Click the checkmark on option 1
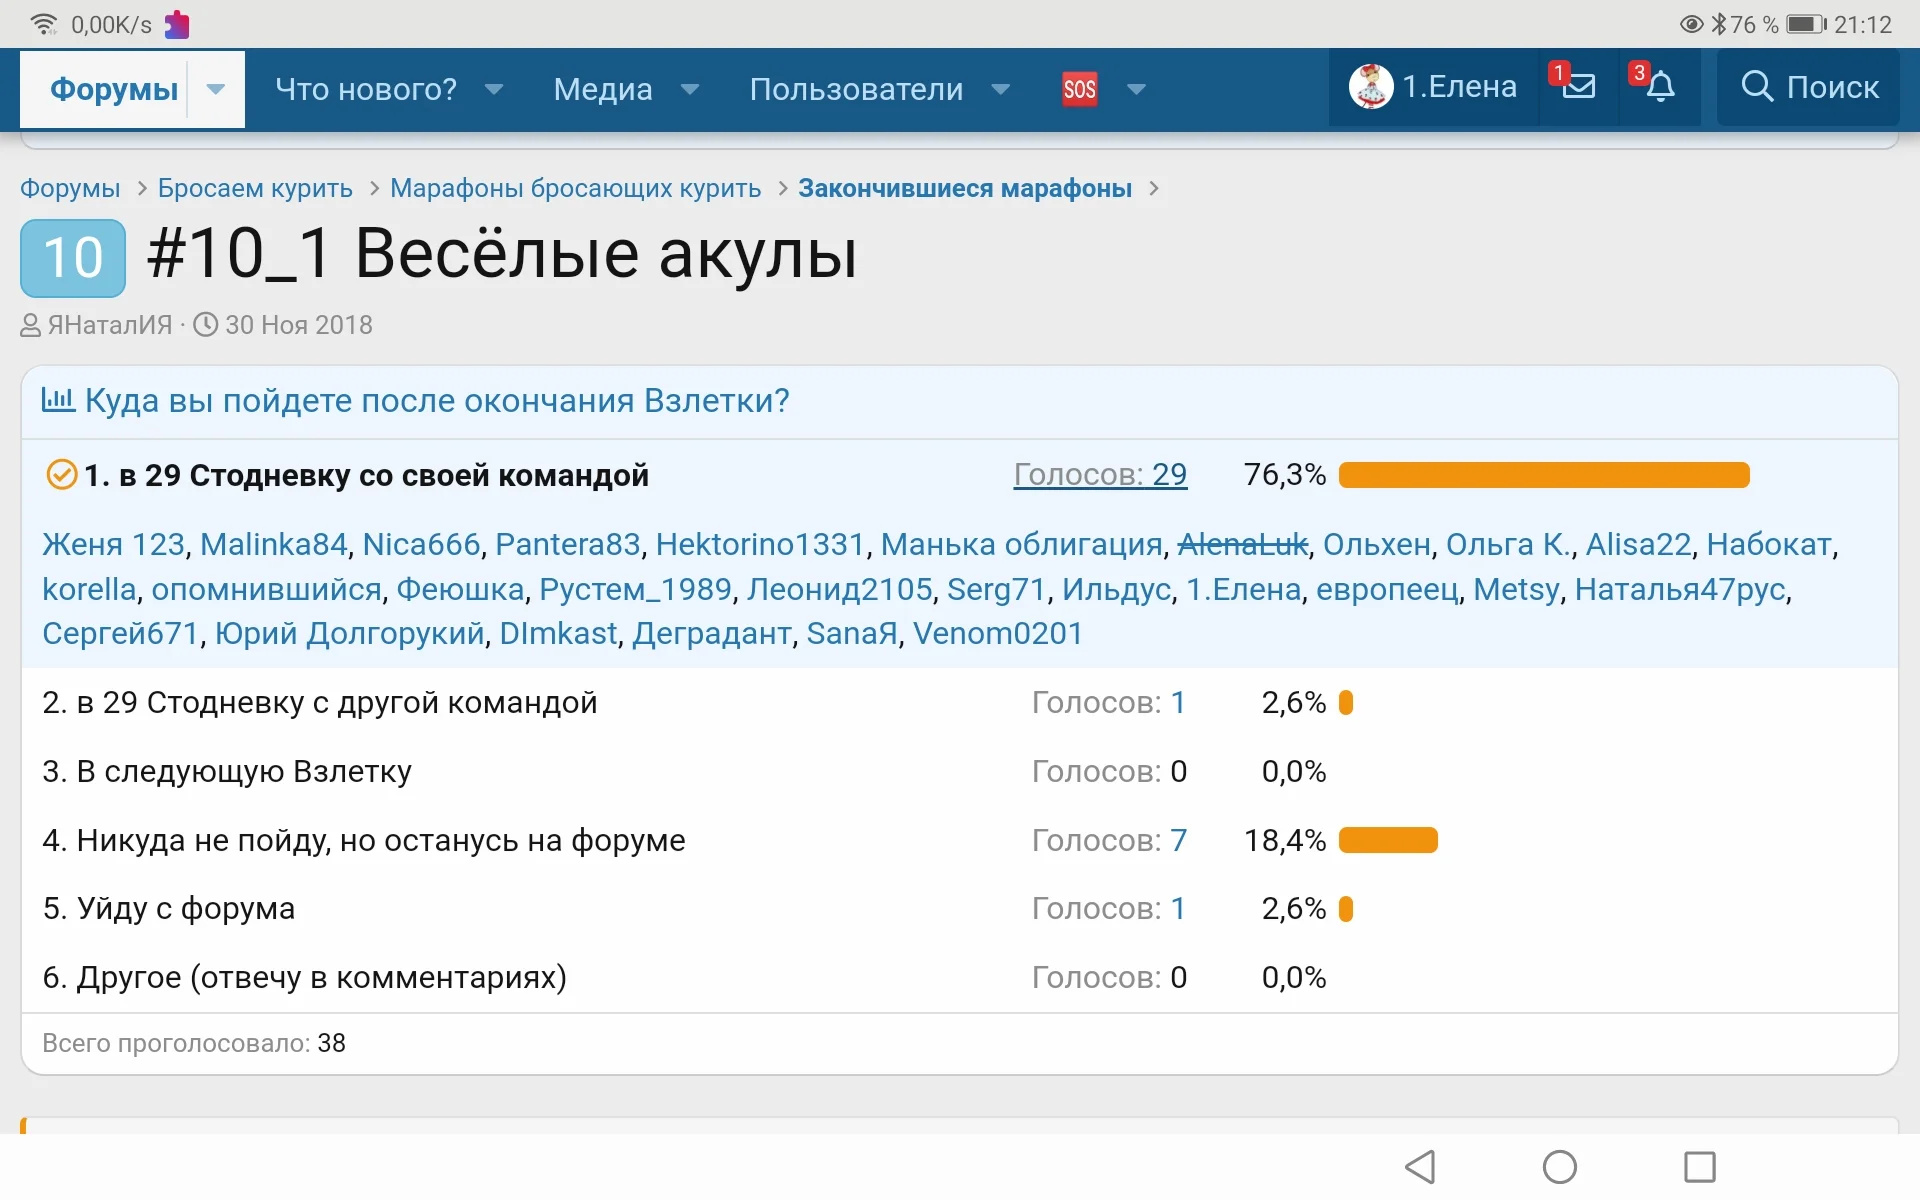The image size is (1920, 1200). point(61,474)
